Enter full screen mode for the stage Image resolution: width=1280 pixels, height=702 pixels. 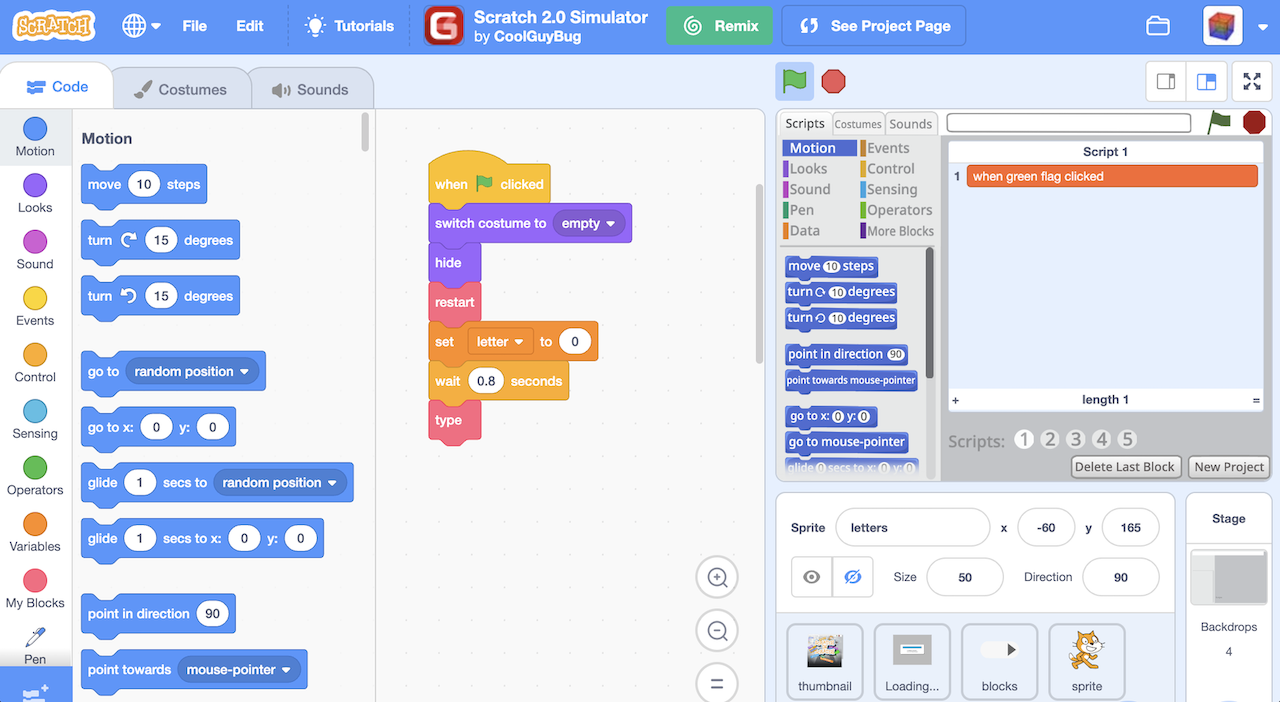1251,81
